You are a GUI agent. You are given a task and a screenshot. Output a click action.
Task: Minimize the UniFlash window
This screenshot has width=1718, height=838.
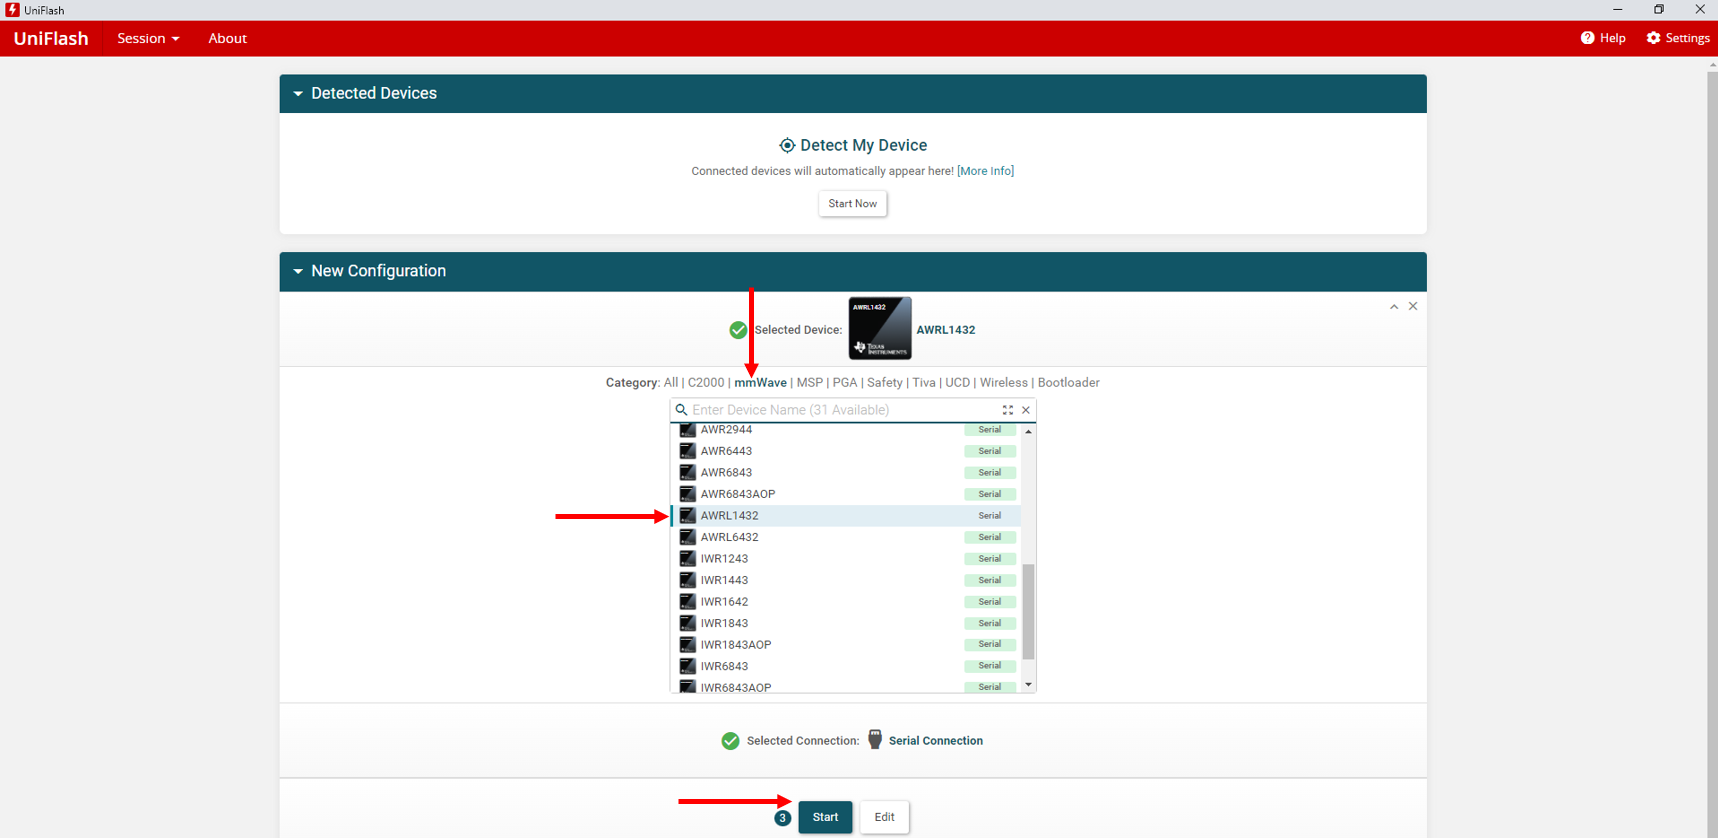(x=1617, y=10)
